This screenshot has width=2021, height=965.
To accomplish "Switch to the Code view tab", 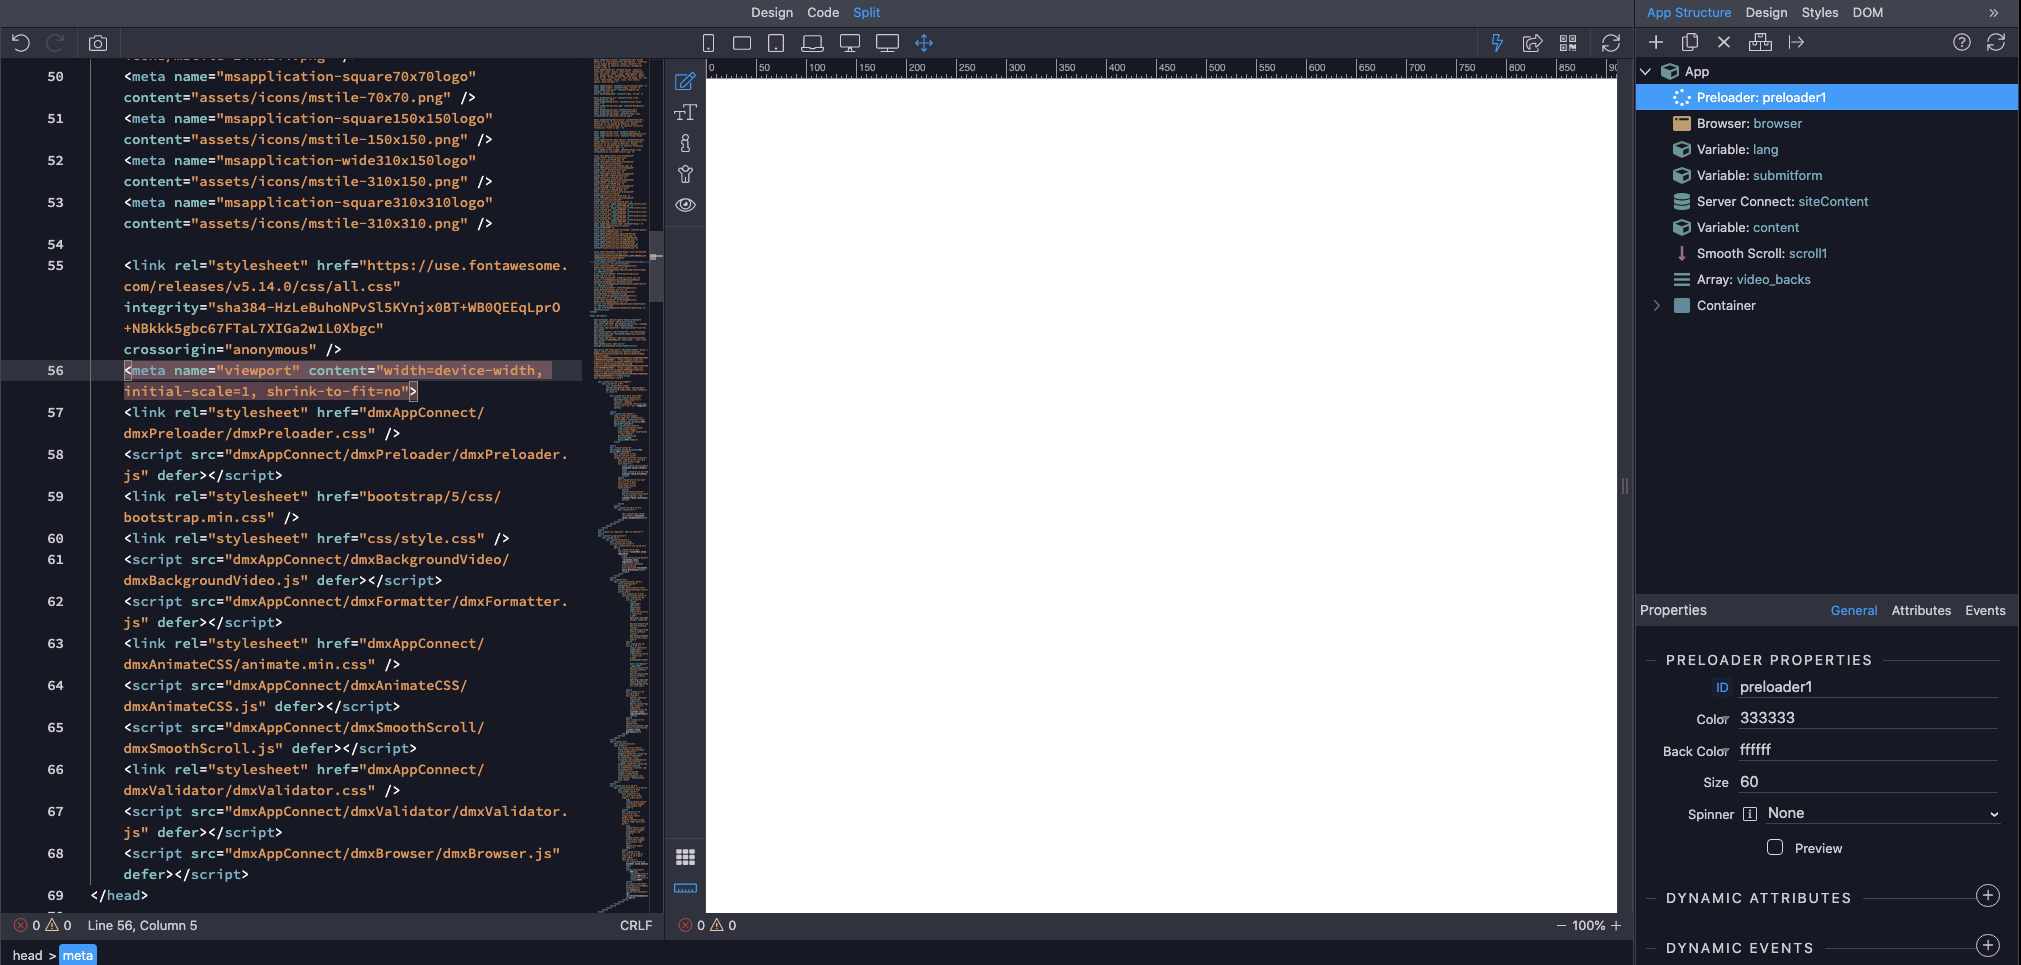I will (x=823, y=13).
